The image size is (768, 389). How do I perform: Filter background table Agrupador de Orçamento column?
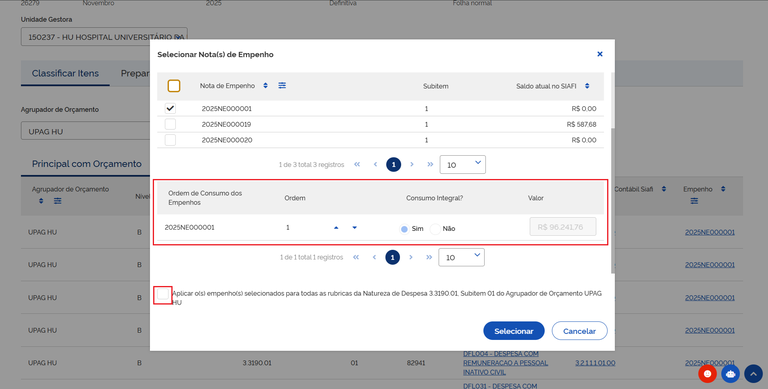coord(58,201)
